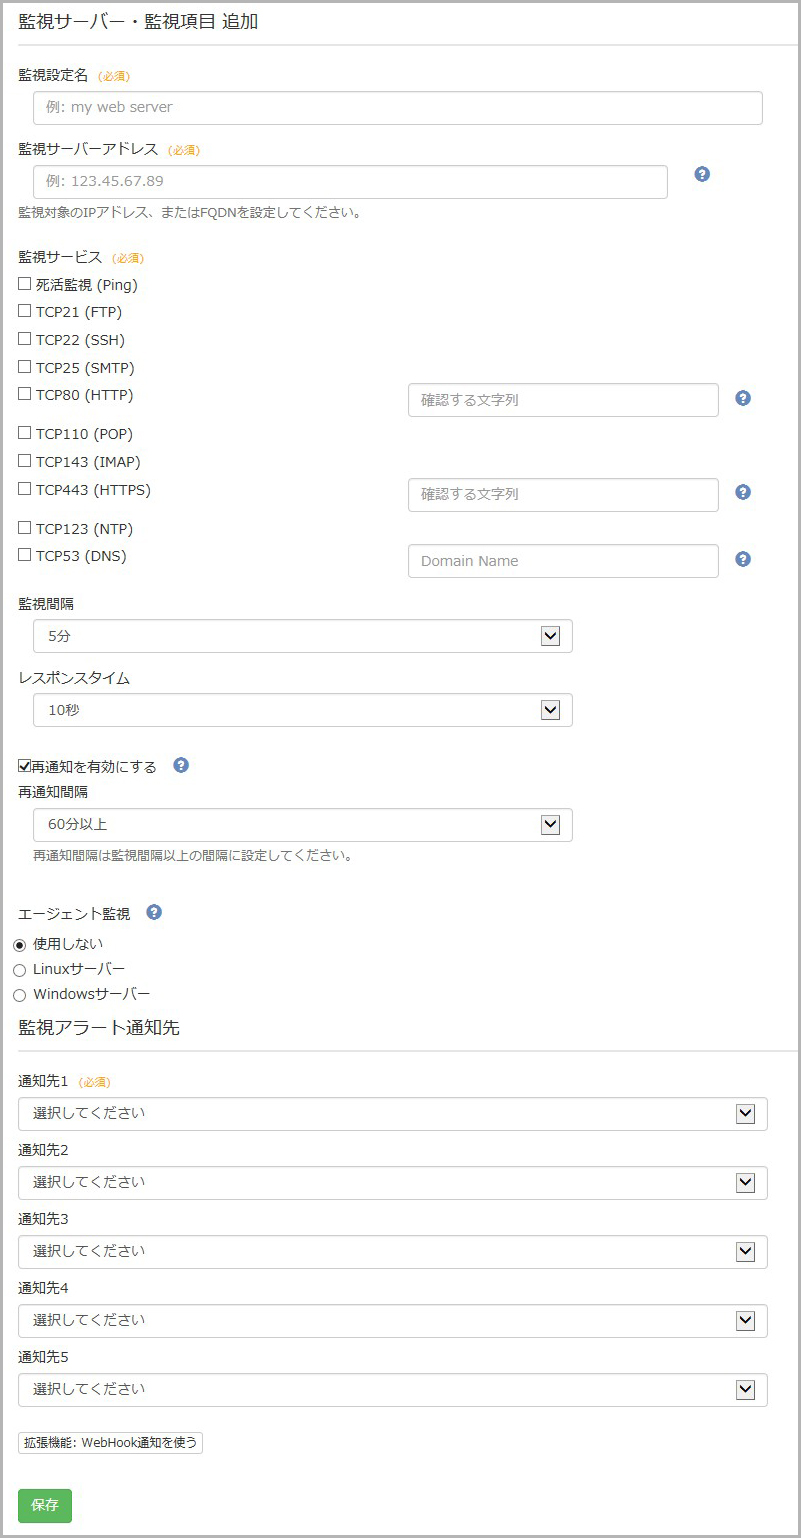The image size is (801, 1538).
Task: Click help icon next to TCP80 HTTP string field
Action: (743, 398)
